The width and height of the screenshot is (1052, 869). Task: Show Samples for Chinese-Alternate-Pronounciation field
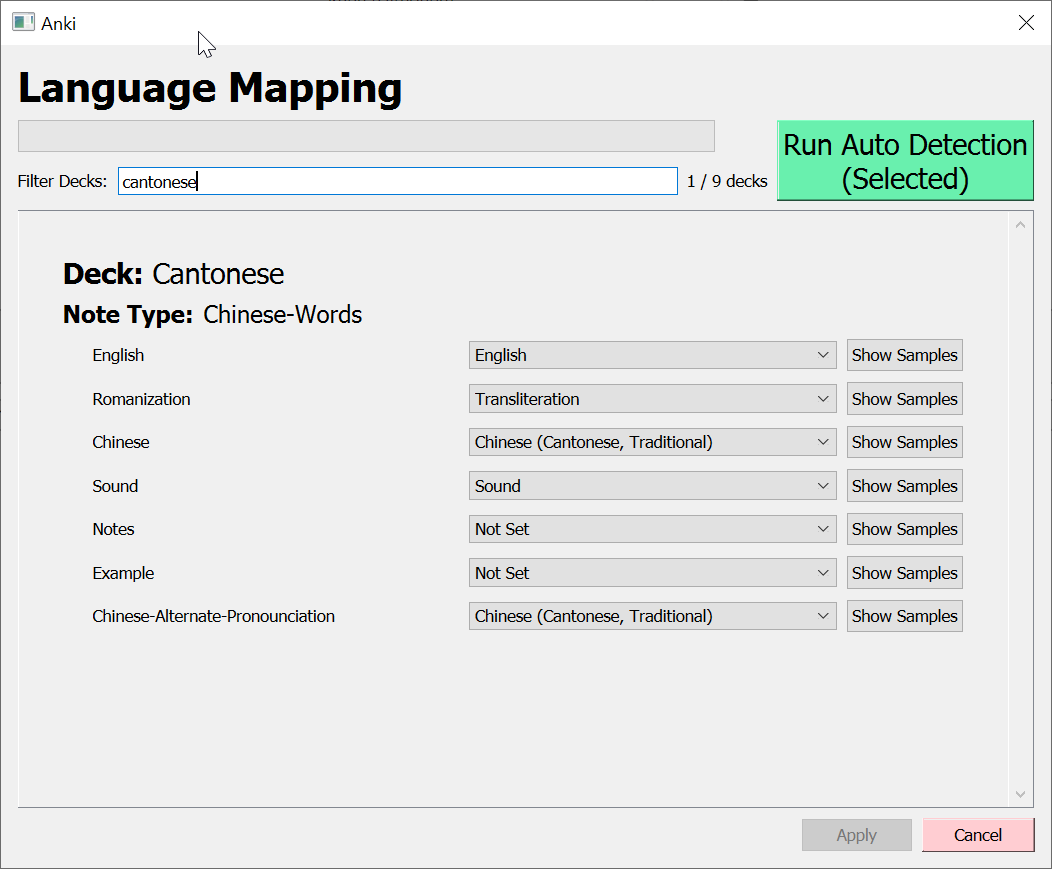pos(904,616)
